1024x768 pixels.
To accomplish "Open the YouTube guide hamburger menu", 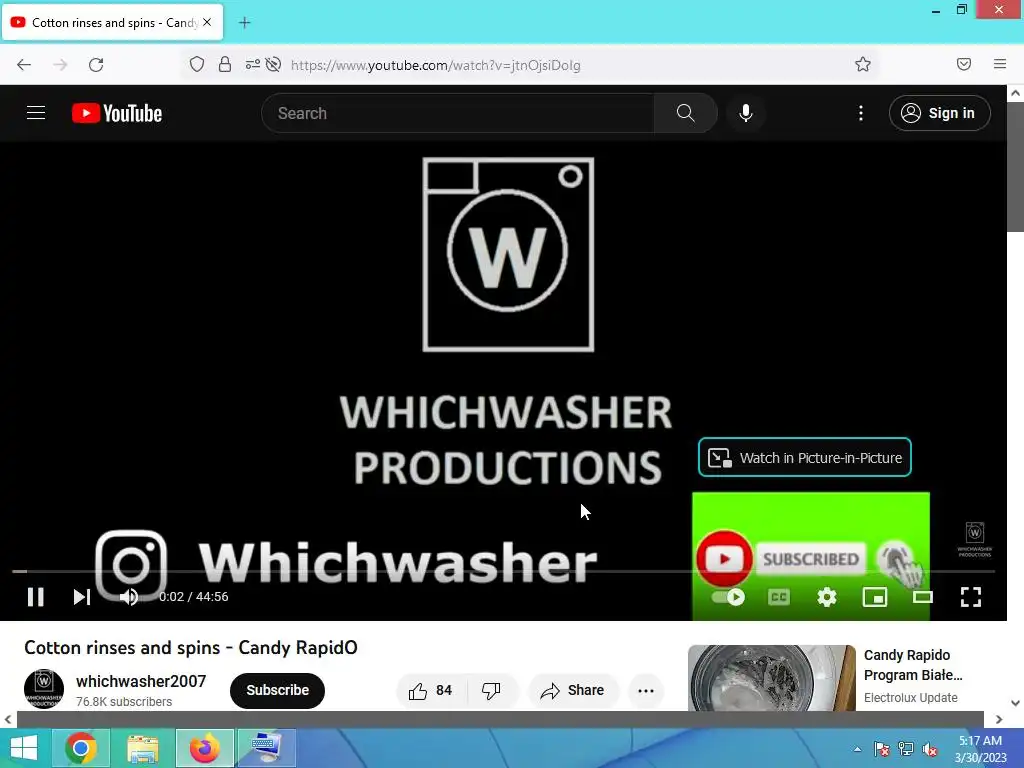I will pos(36,113).
